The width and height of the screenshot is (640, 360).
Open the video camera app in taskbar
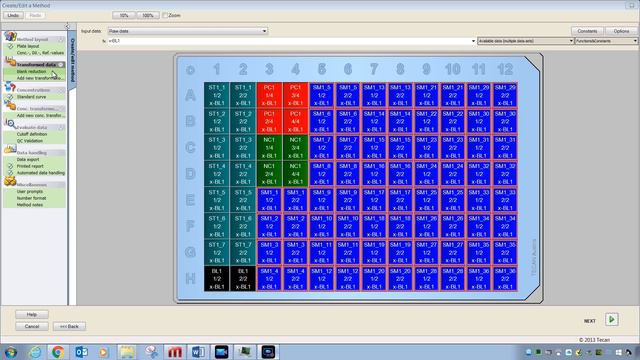point(221,352)
